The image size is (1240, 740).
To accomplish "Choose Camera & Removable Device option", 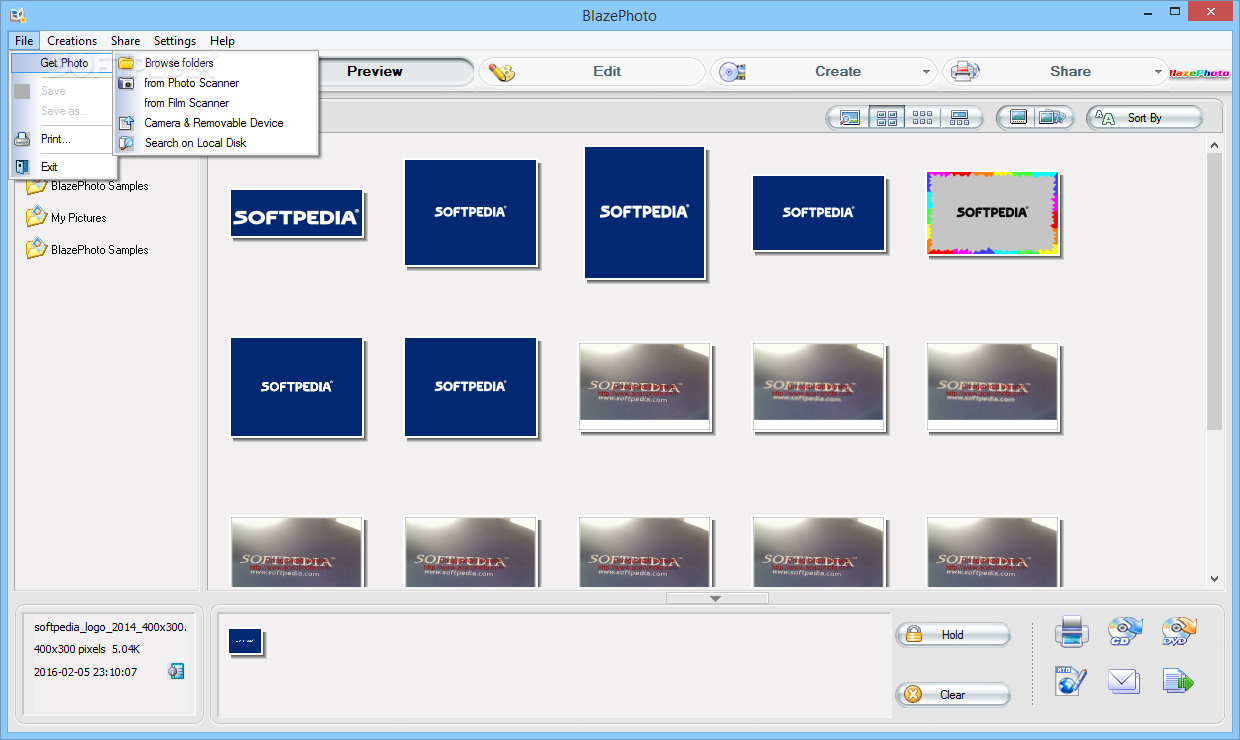I will pyautogui.click(x=216, y=123).
